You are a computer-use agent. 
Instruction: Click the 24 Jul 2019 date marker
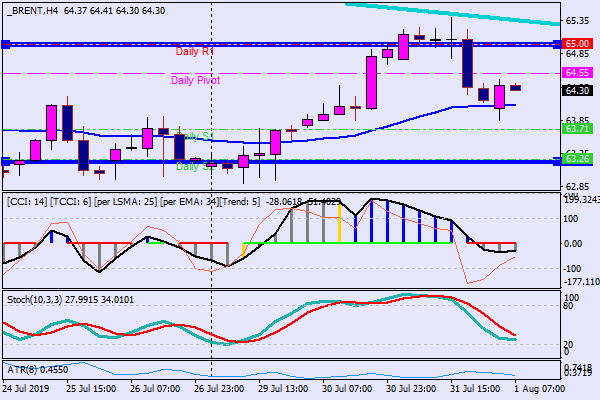[x=28, y=387]
